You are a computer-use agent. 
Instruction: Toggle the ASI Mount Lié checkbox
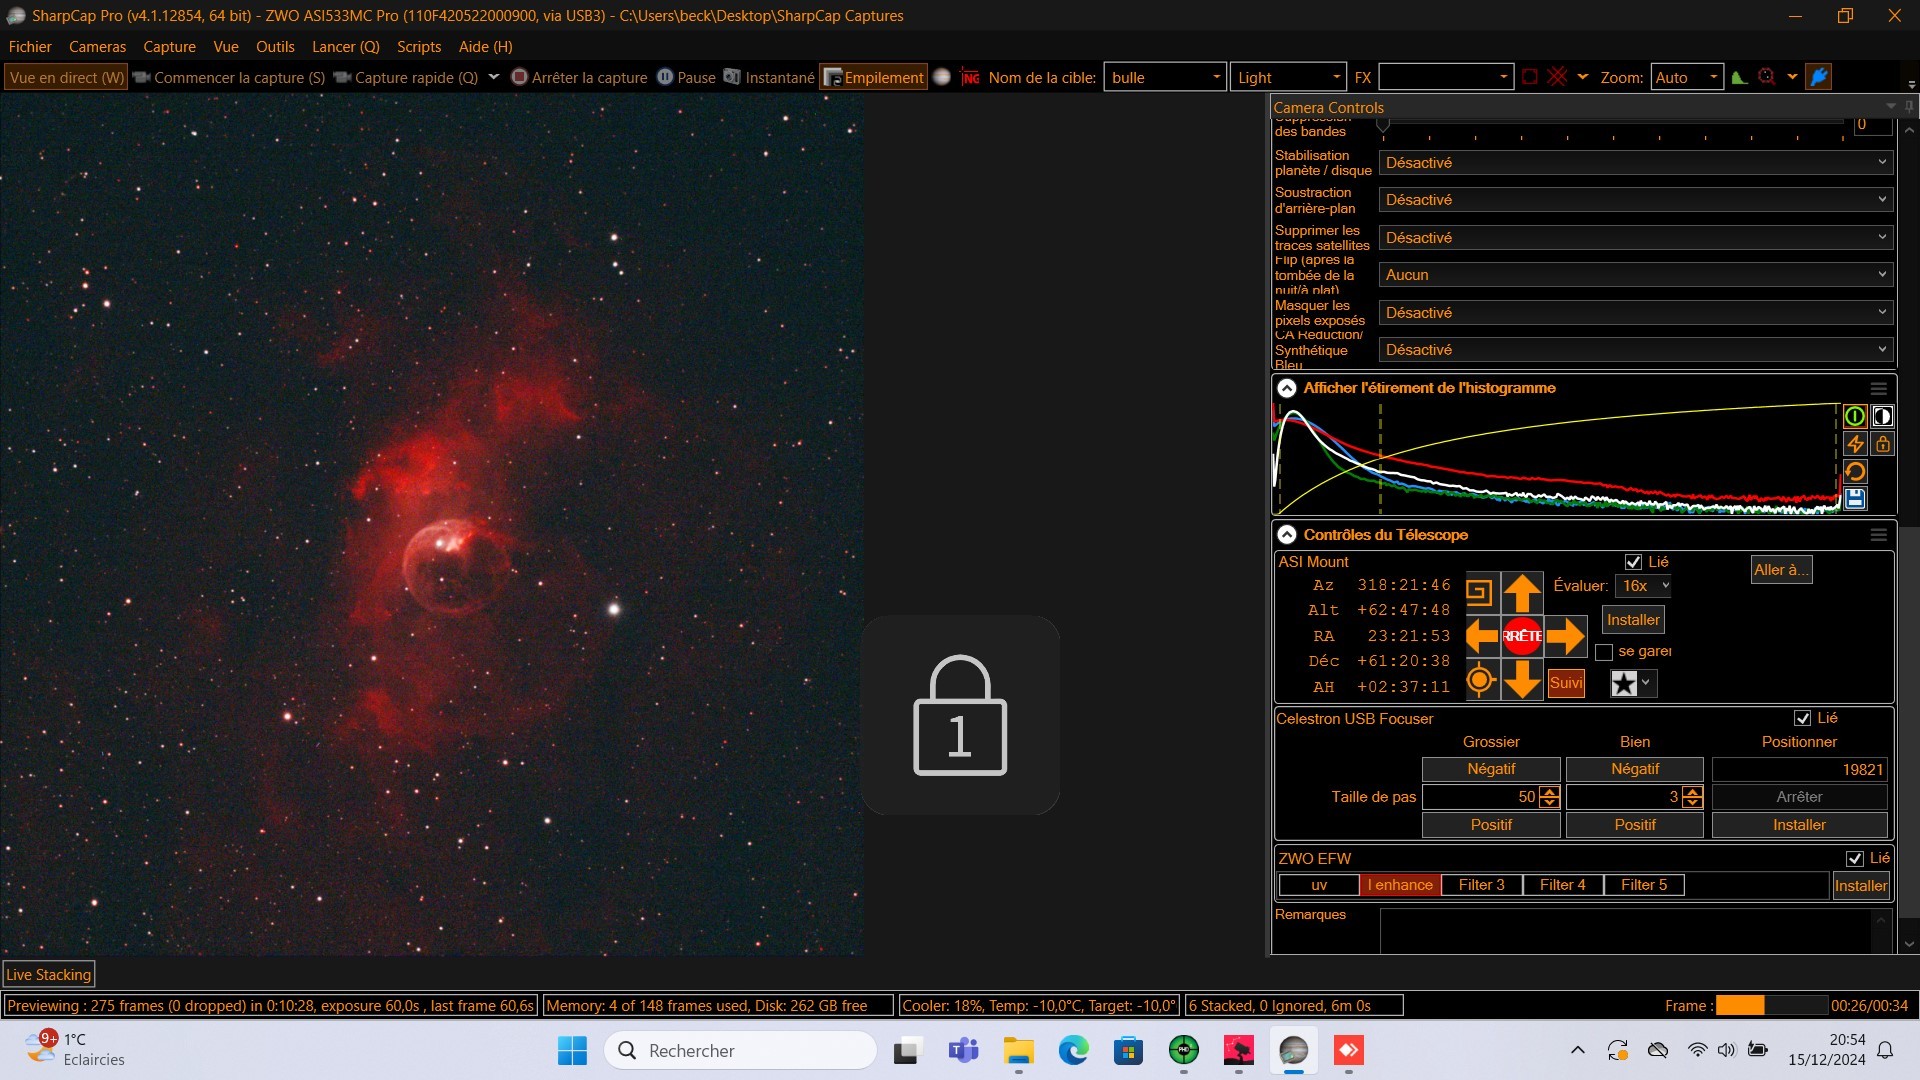[x=1634, y=562]
